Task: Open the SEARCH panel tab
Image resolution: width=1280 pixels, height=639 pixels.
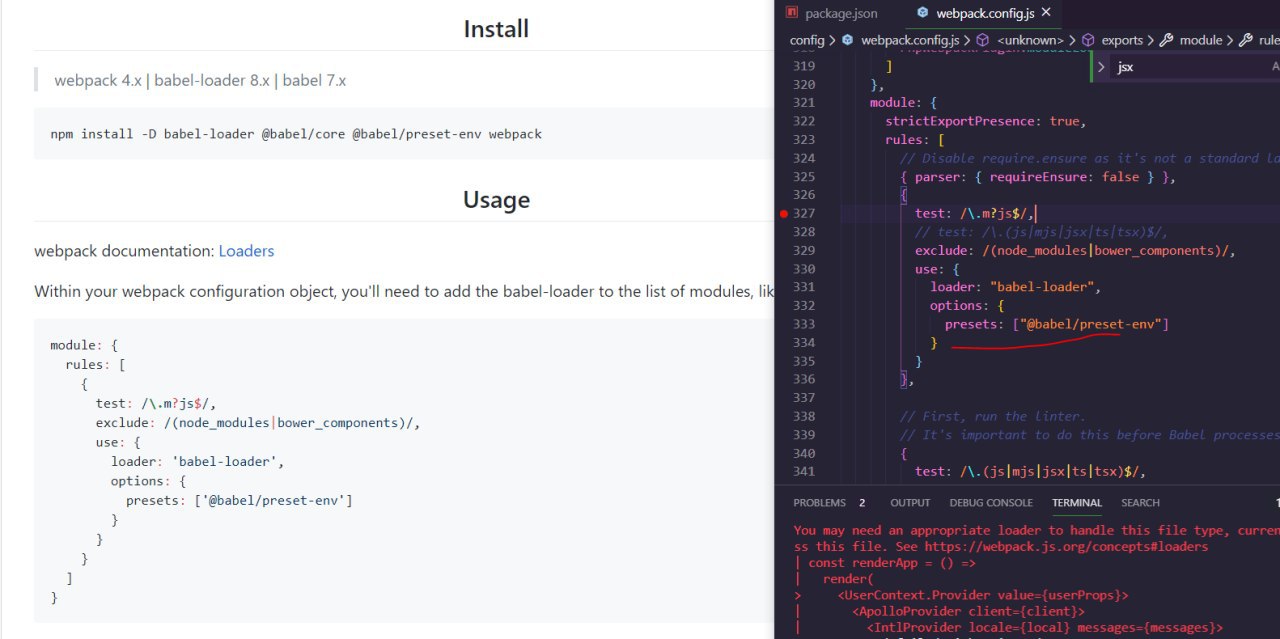Action: pos(1140,503)
